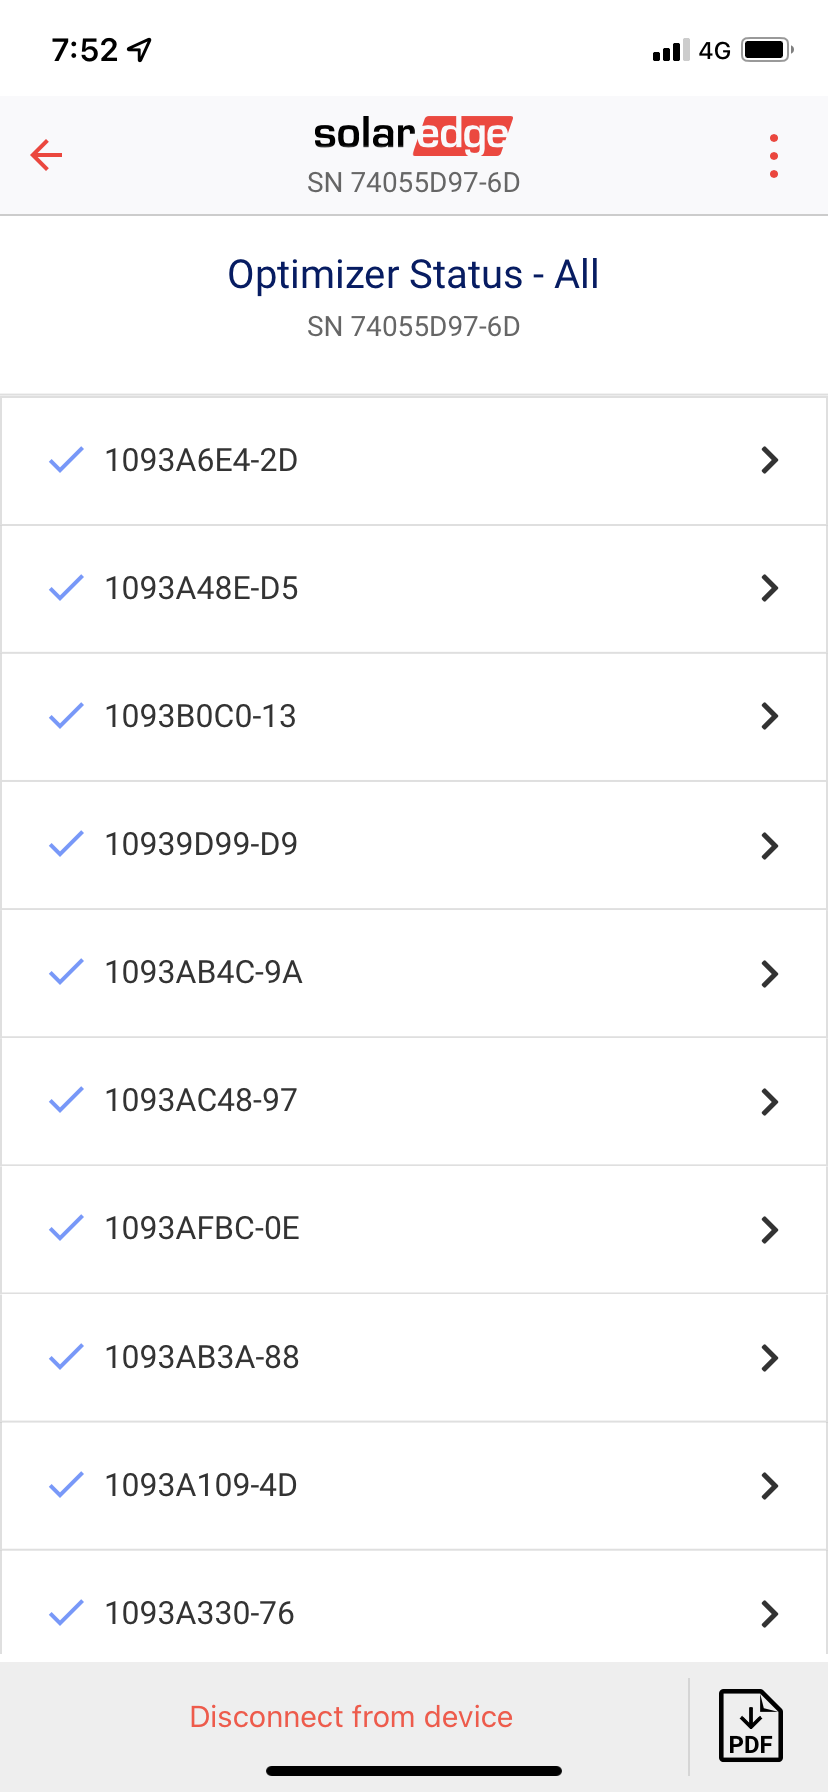Expand optimizer 1093A48E-D5 chevron
This screenshot has height=1792, width=828.
[769, 588]
